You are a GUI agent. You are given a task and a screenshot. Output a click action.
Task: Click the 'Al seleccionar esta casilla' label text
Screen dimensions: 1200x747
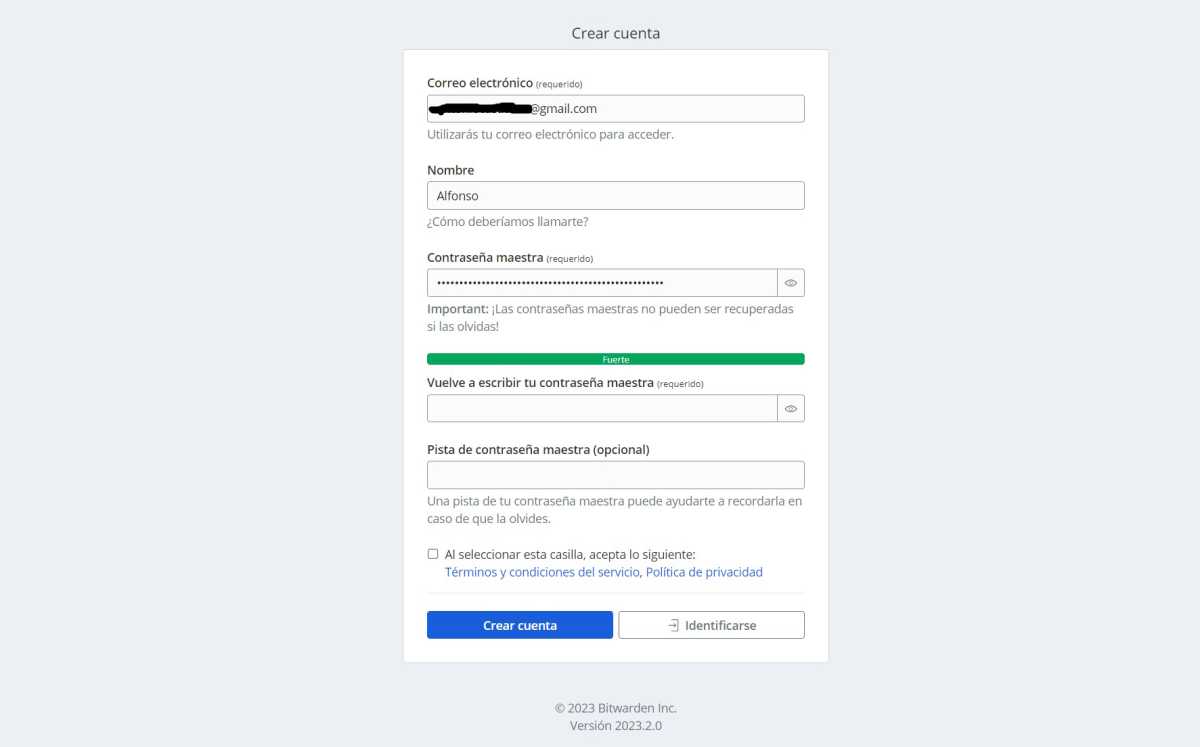point(570,554)
